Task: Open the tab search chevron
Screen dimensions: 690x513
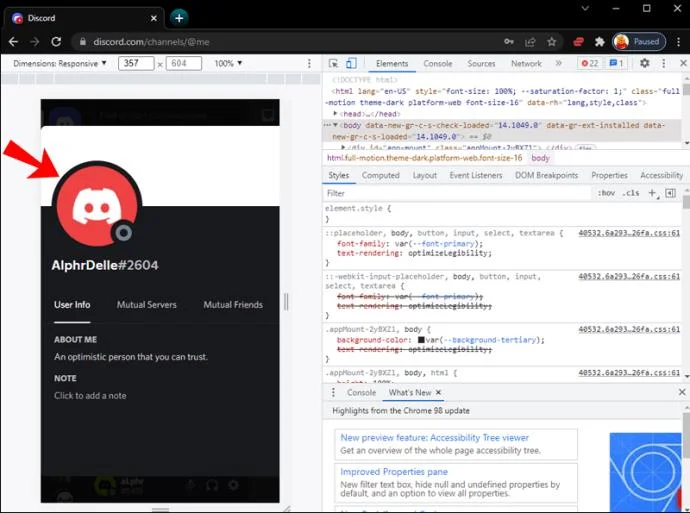Action: click(x=585, y=8)
